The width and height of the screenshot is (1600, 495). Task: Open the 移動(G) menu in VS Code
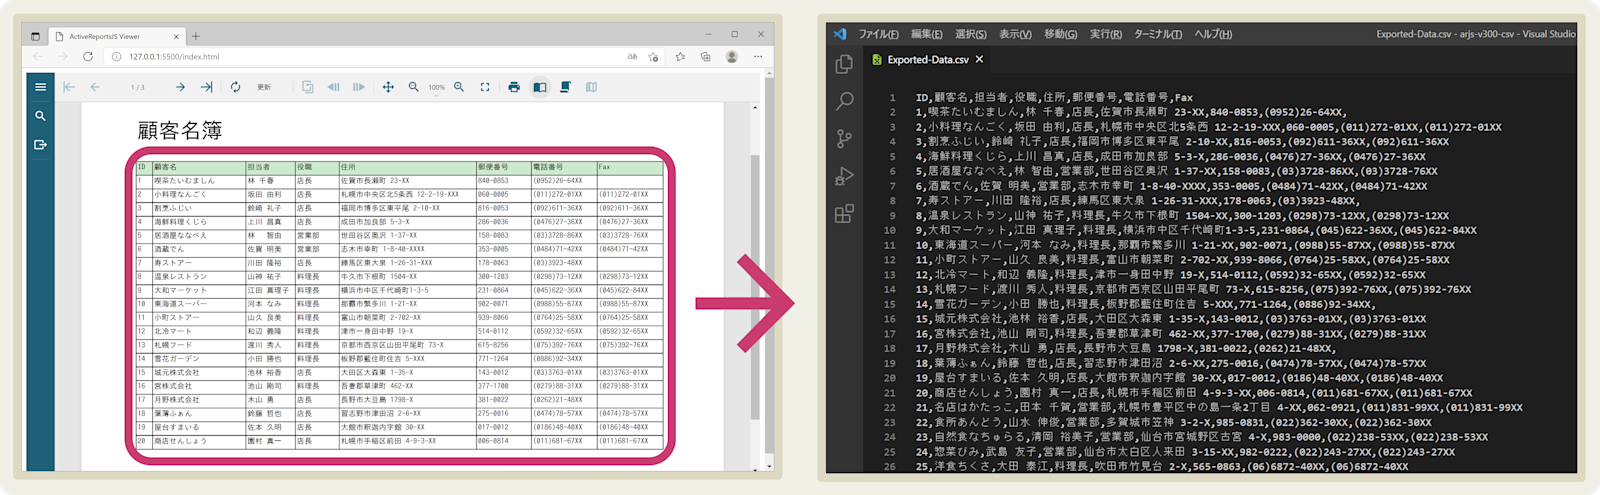[1061, 34]
